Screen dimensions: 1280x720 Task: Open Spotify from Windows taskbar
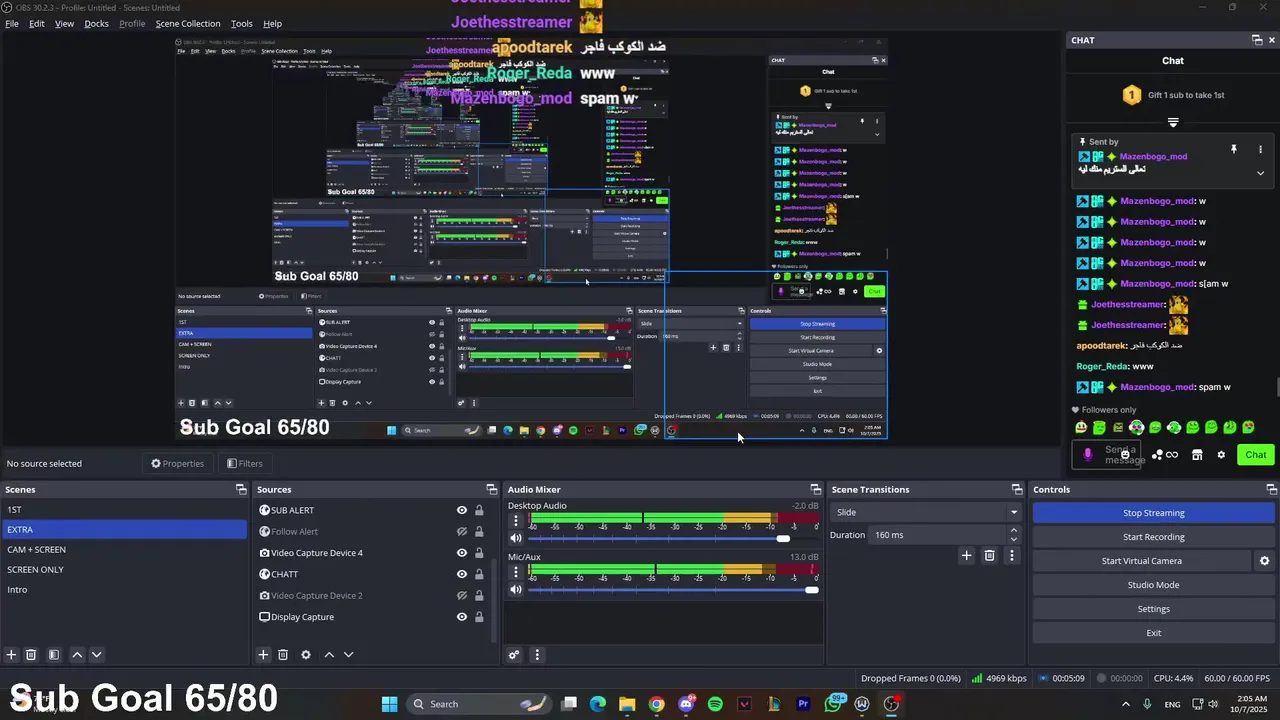[715, 704]
